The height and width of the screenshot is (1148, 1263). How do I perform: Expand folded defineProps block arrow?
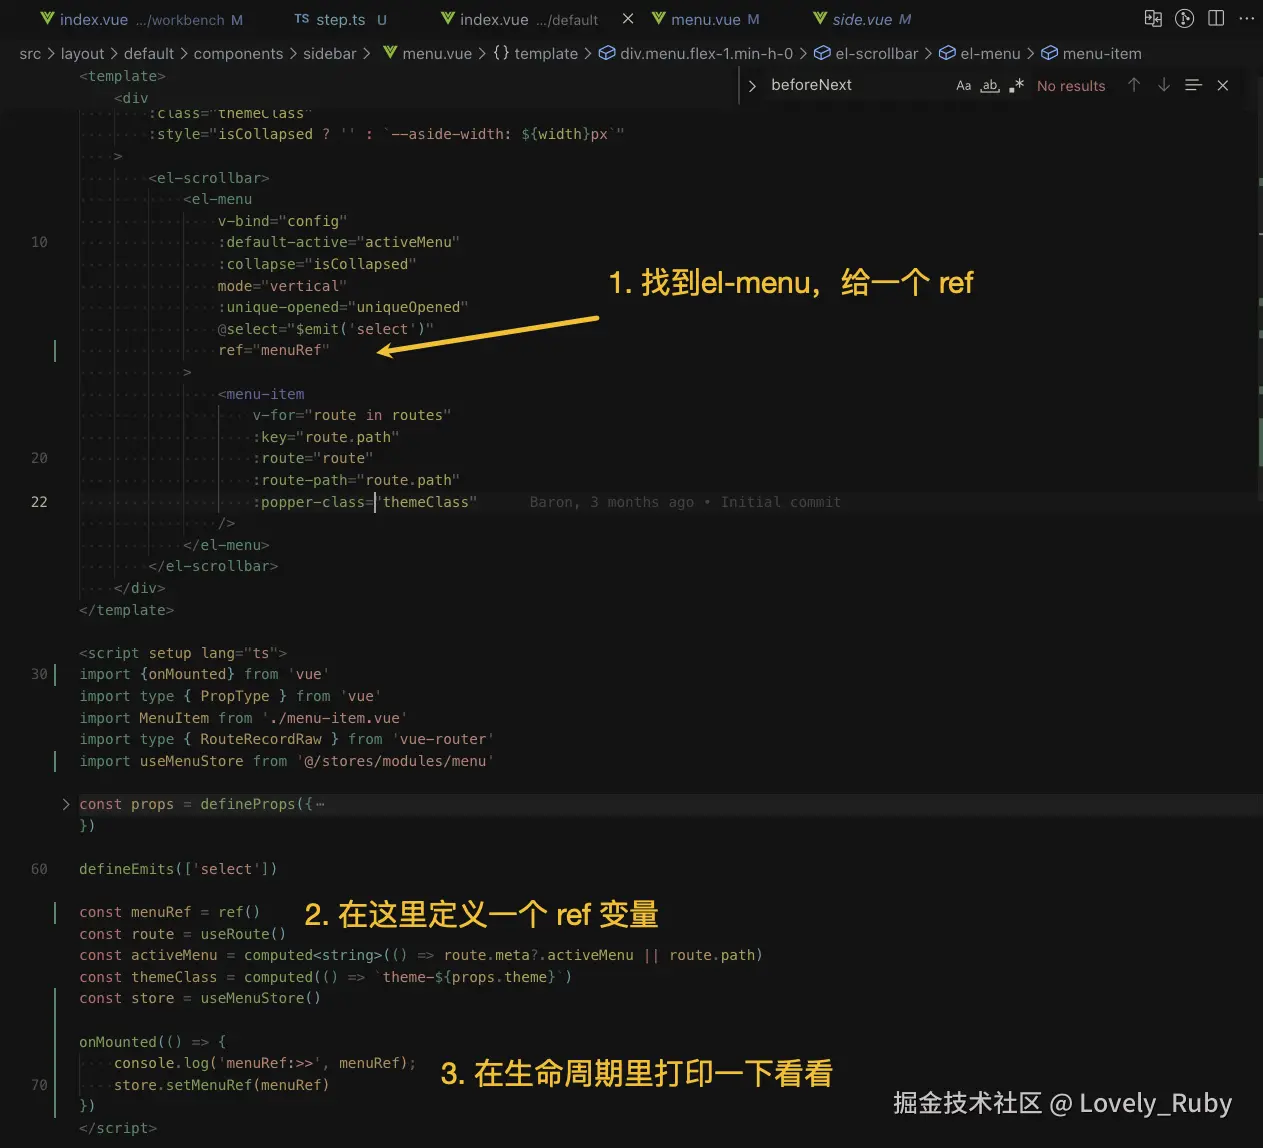click(66, 804)
